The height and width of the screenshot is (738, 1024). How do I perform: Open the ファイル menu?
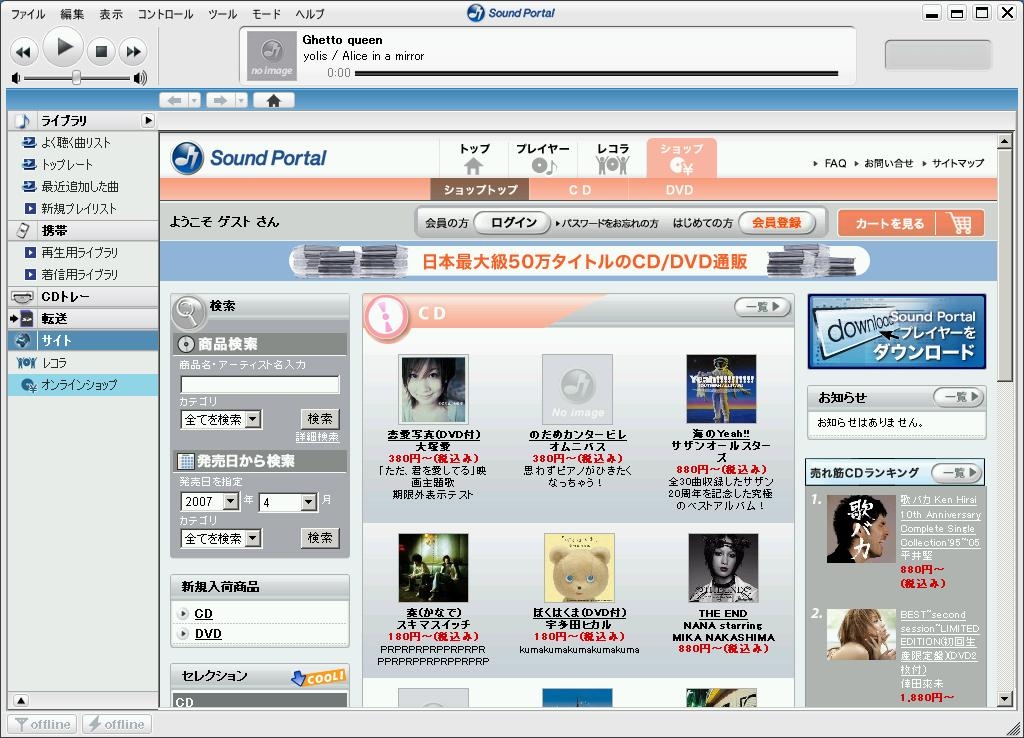tap(28, 14)
